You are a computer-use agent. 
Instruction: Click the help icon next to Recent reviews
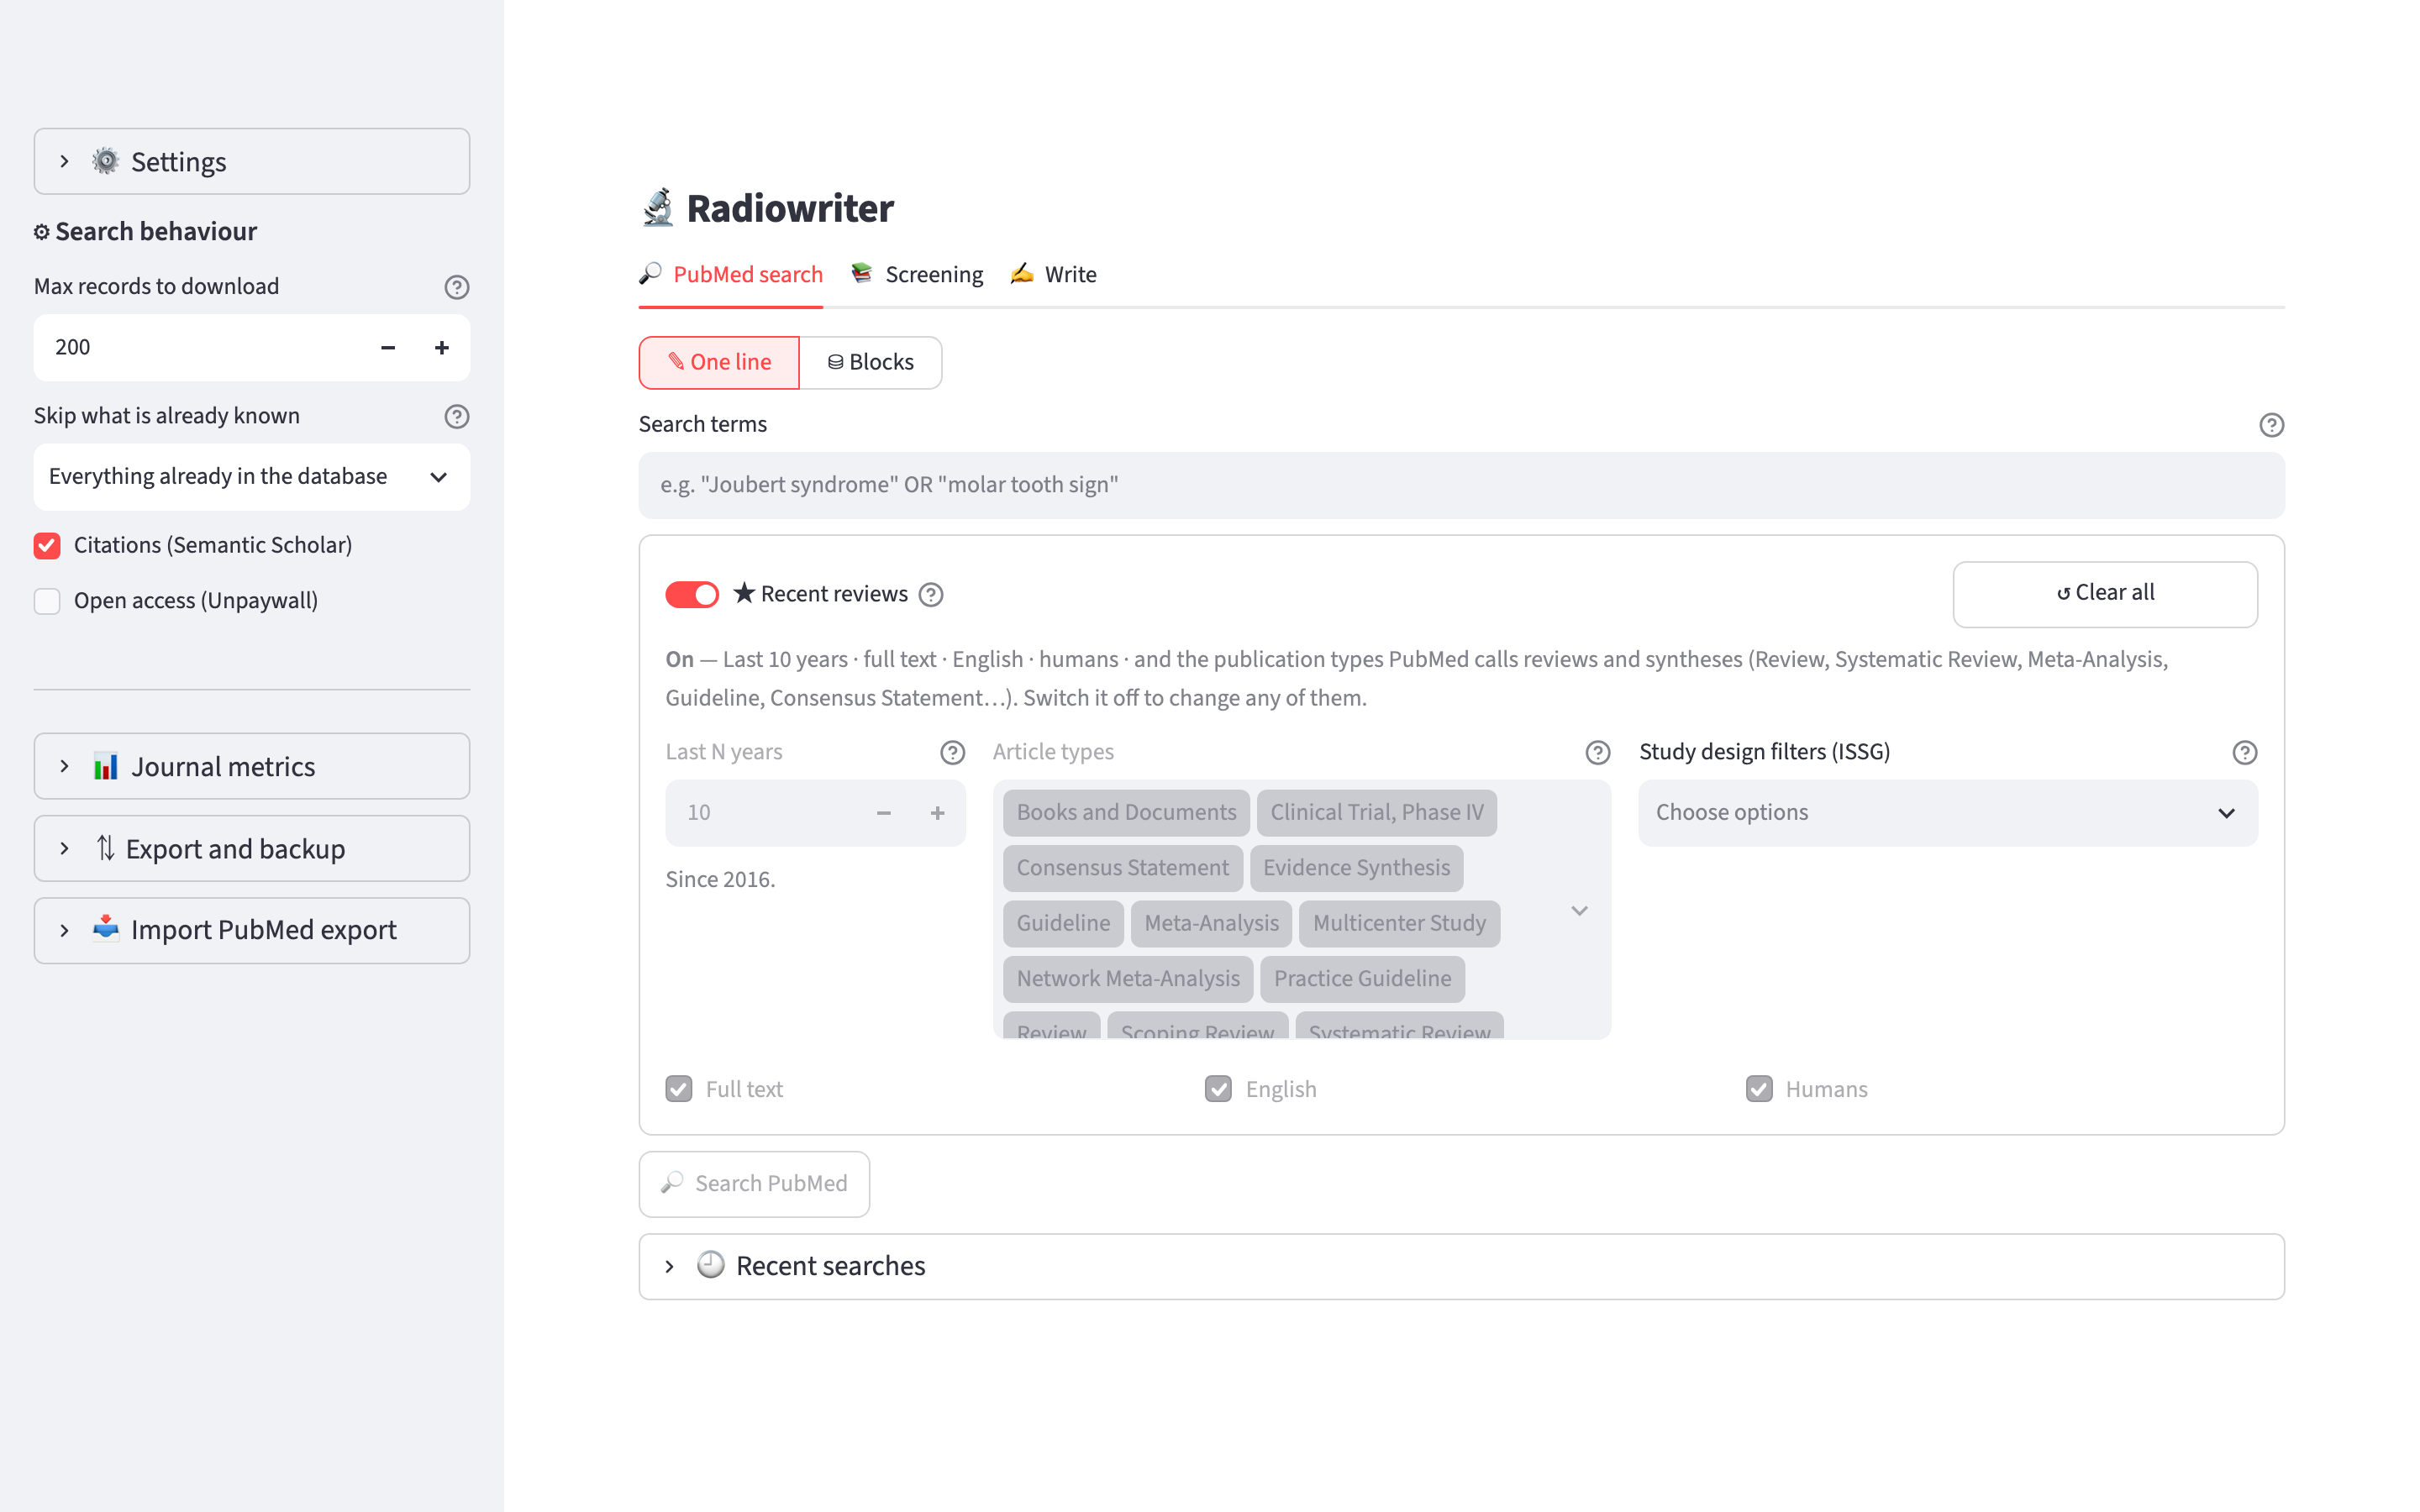(x=931, y=595)
